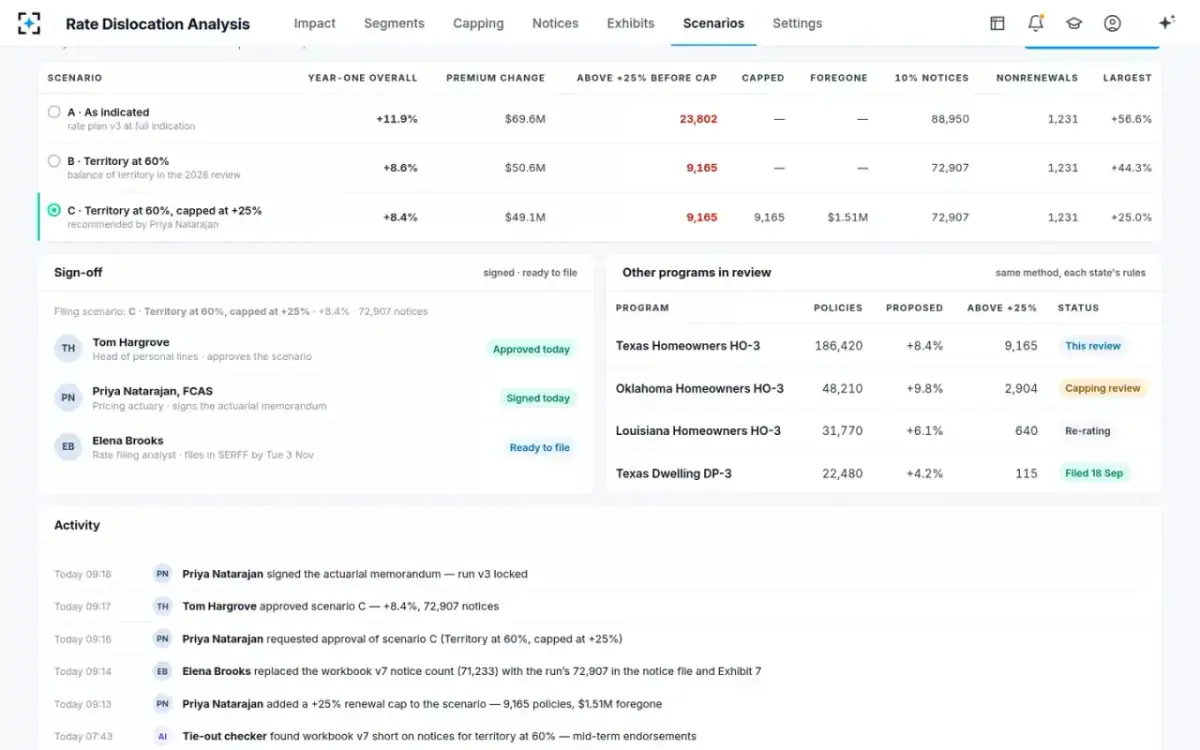Open Oklahoma Homeowners HO-3 program
Image resolution: width=1200 pixels, height=750 pixels.
coord(700,388)
